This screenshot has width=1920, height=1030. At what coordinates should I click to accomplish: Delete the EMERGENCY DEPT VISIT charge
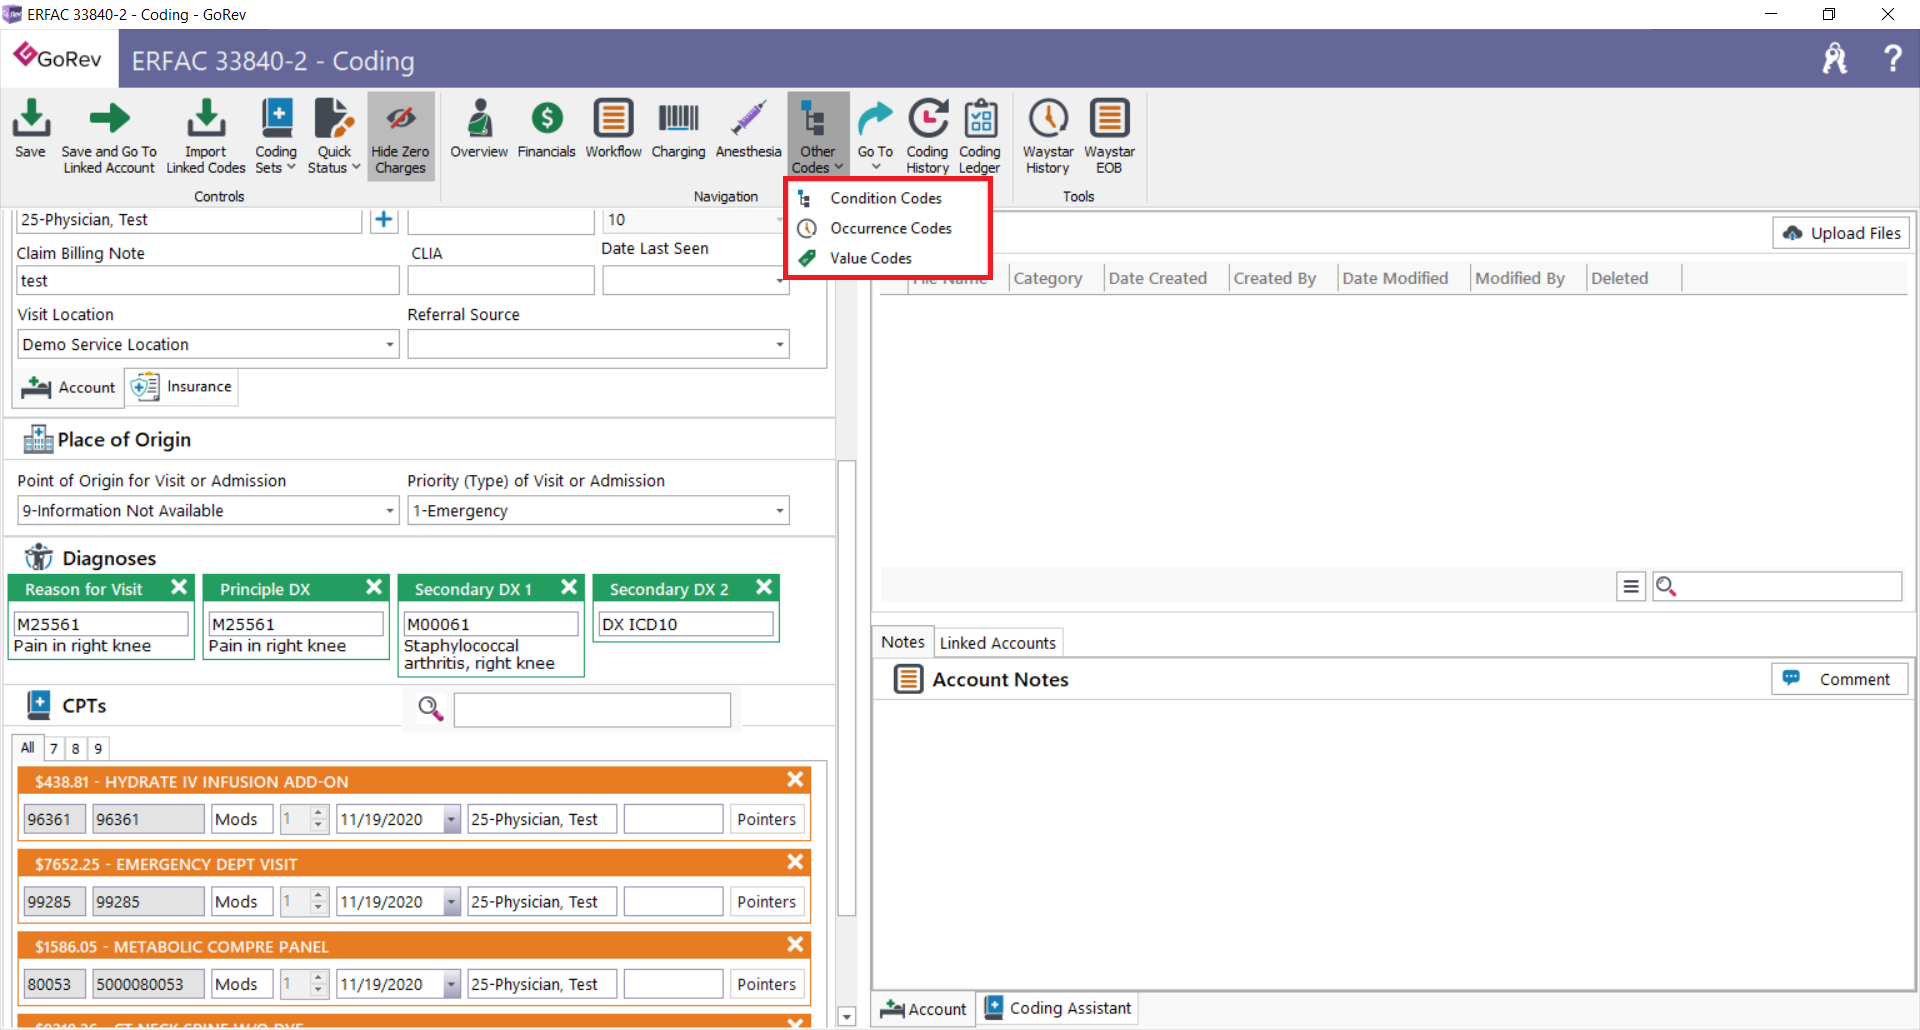point(795,862)
